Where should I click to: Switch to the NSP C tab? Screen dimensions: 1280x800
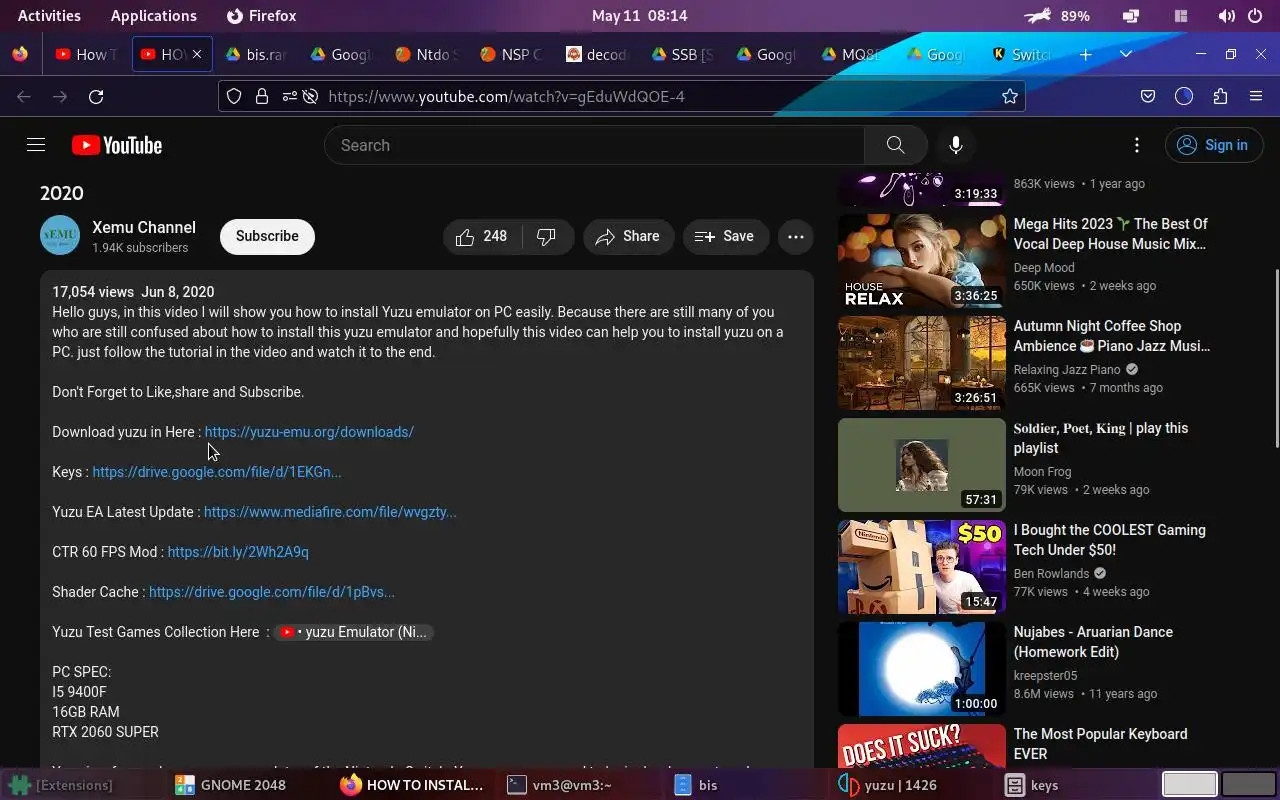tap(512, 54)
